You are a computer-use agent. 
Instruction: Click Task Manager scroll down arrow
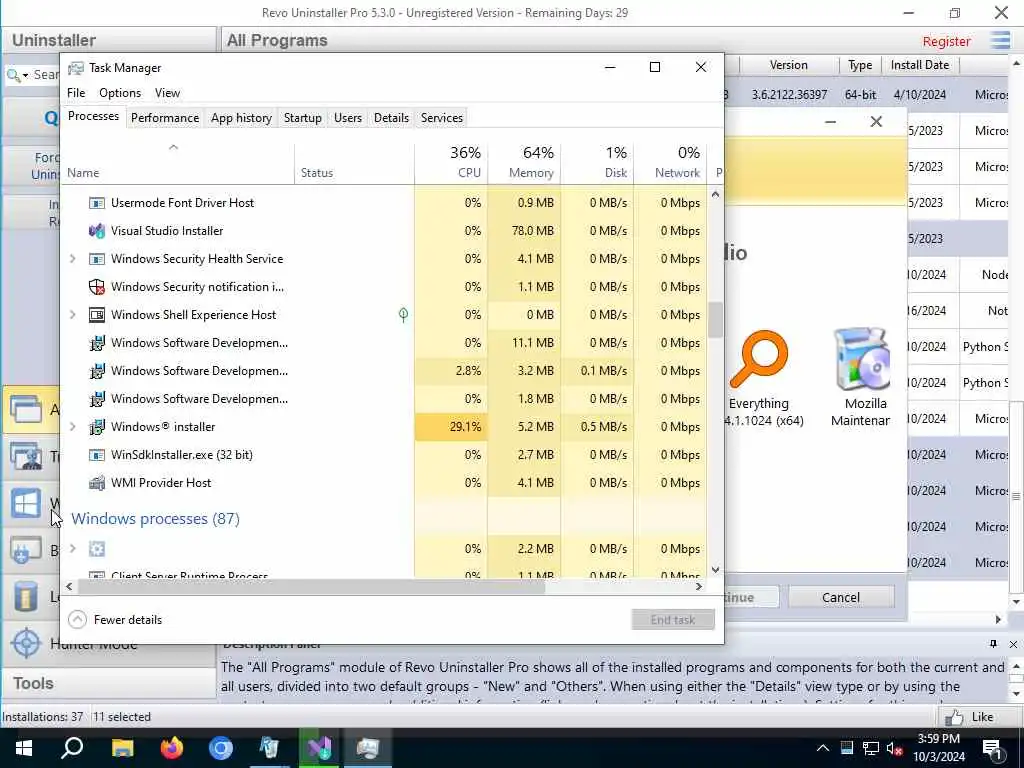(715, 570)
